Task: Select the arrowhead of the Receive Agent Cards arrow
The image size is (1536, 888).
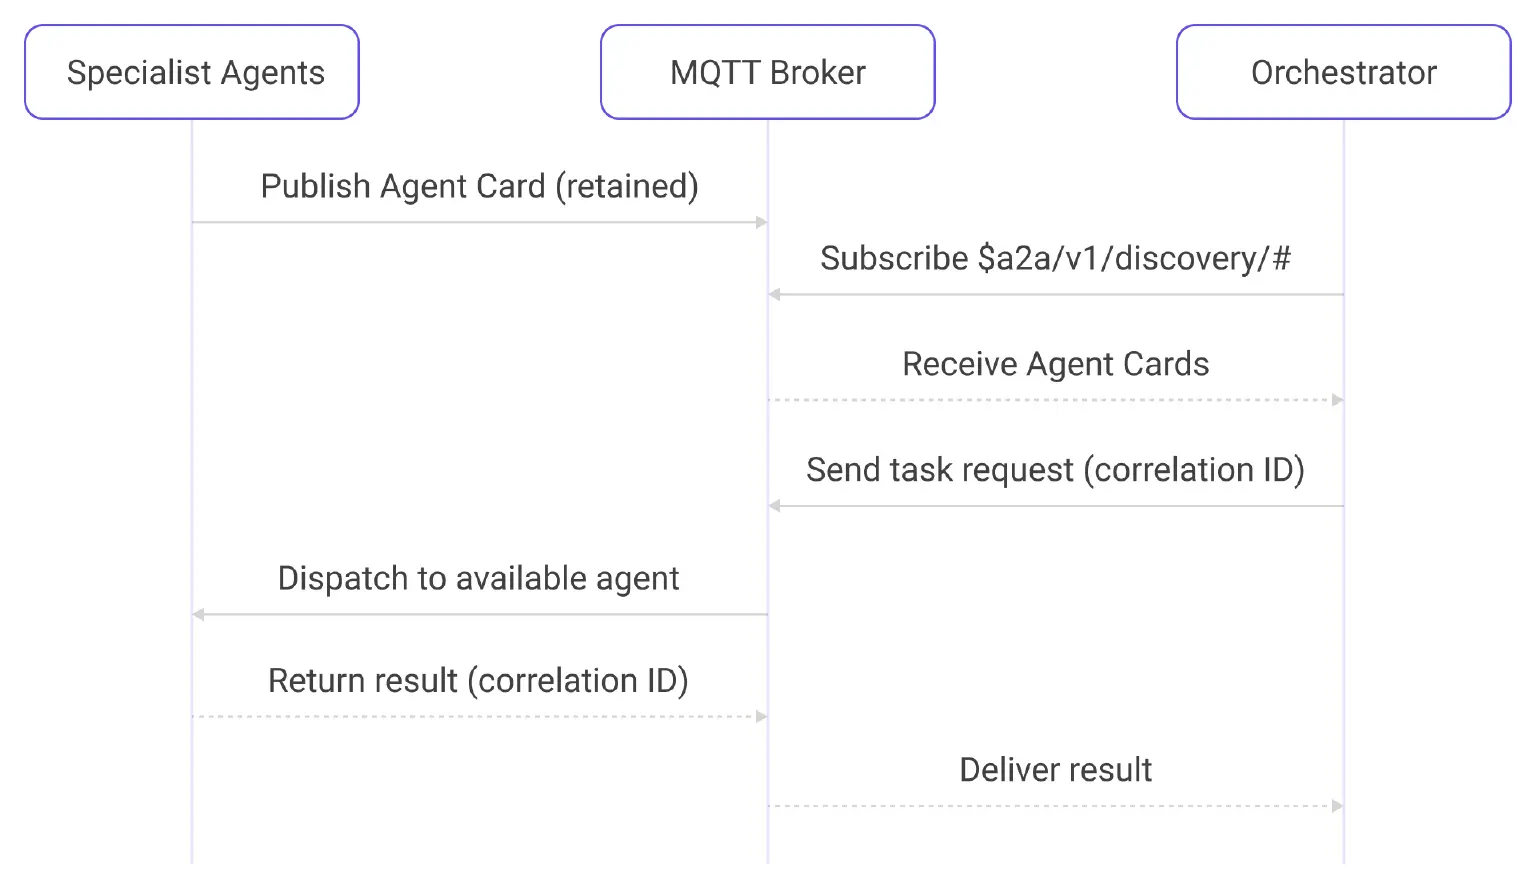Action: point(1337,400)
